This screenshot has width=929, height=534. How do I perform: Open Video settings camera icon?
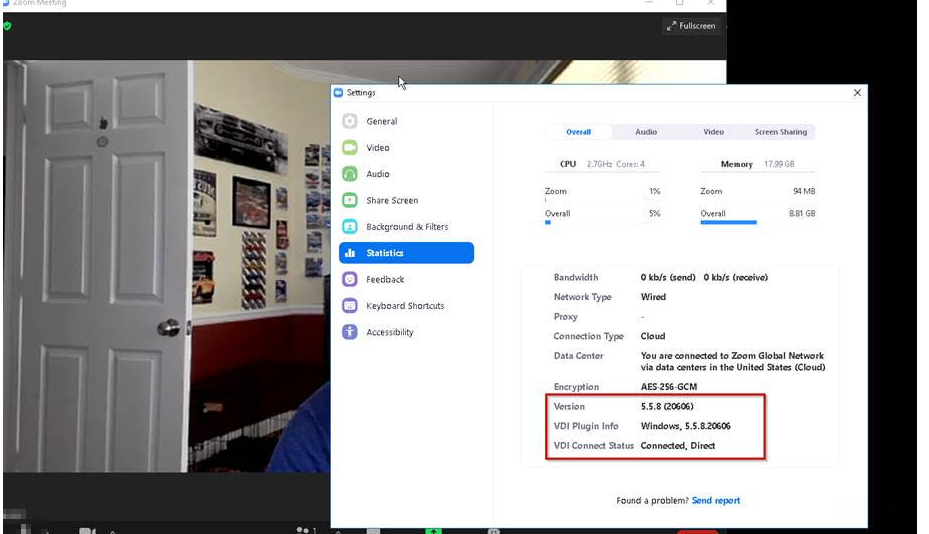click(x=350, y=147)
